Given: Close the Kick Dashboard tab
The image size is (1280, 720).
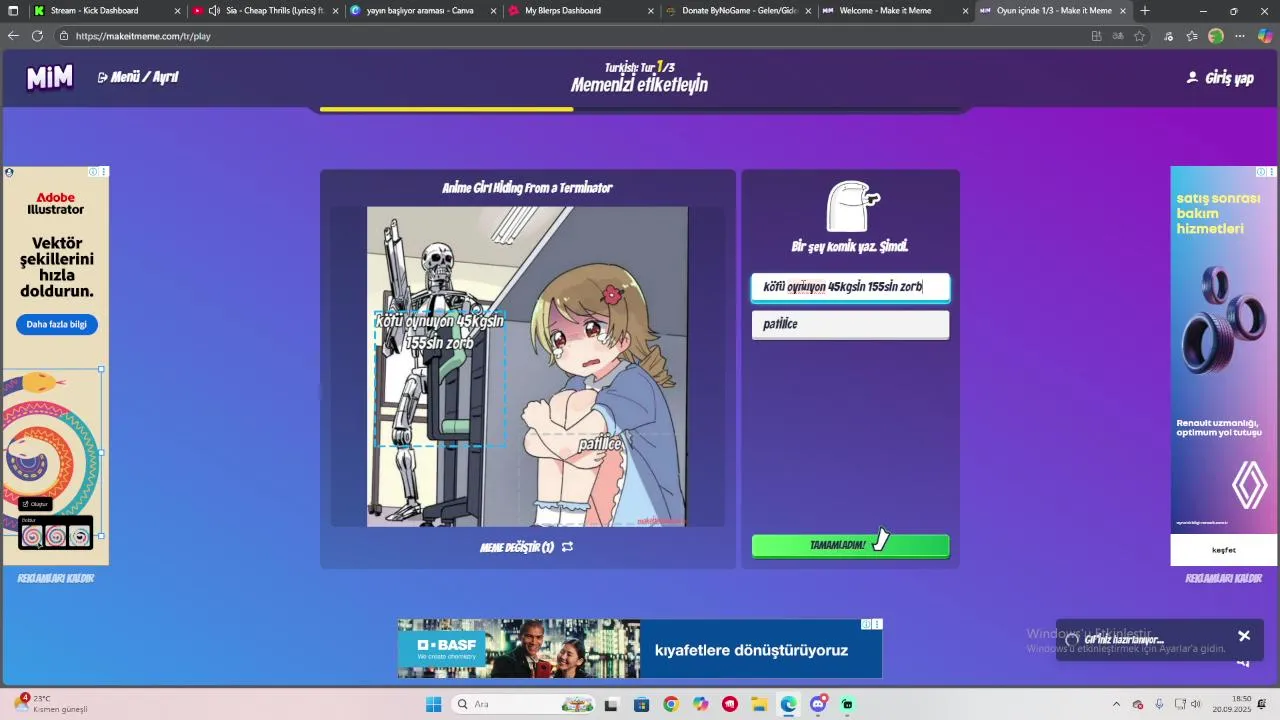Looking at the screenshot, I should (178, 11).
